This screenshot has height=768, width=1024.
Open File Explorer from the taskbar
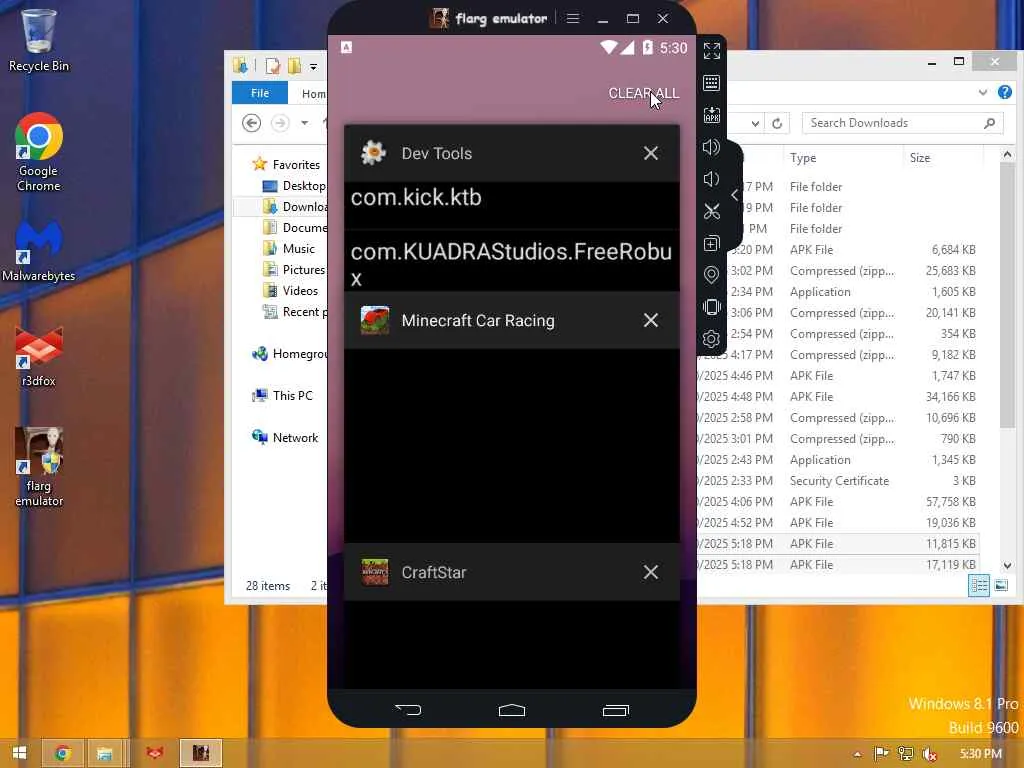coord(104,753)
